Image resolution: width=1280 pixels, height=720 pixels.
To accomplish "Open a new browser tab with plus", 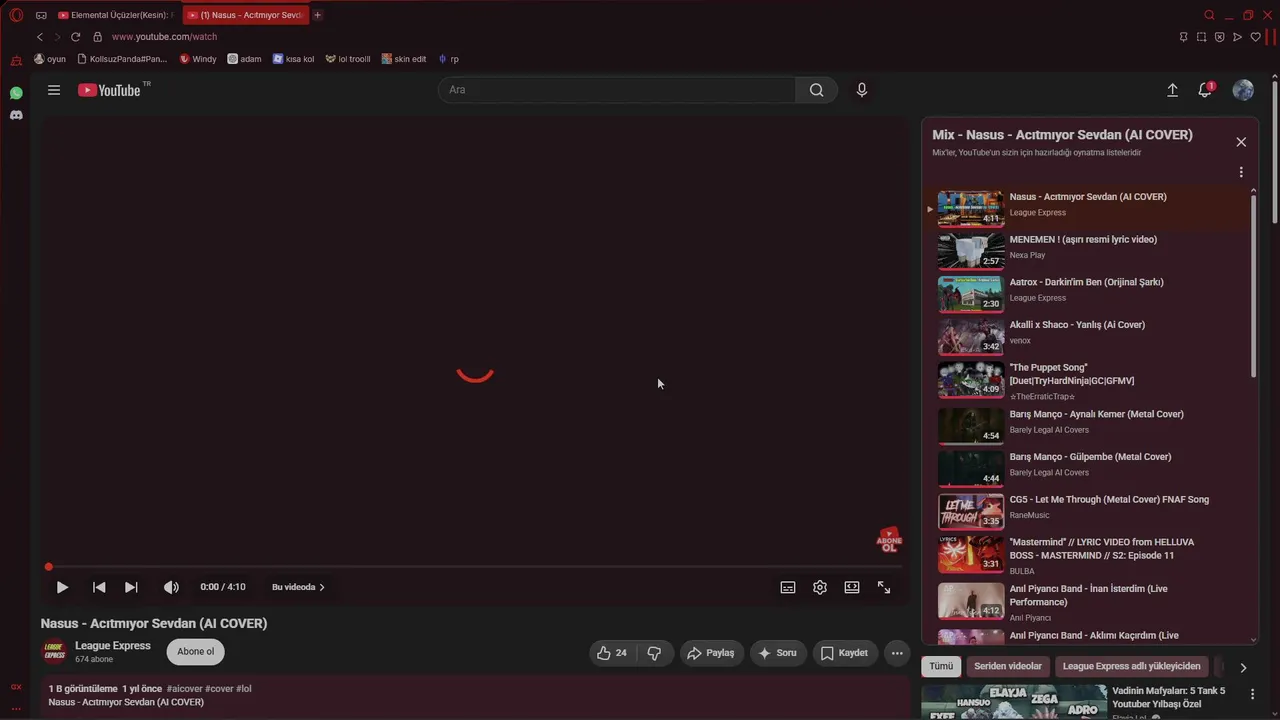I will 318,15.
